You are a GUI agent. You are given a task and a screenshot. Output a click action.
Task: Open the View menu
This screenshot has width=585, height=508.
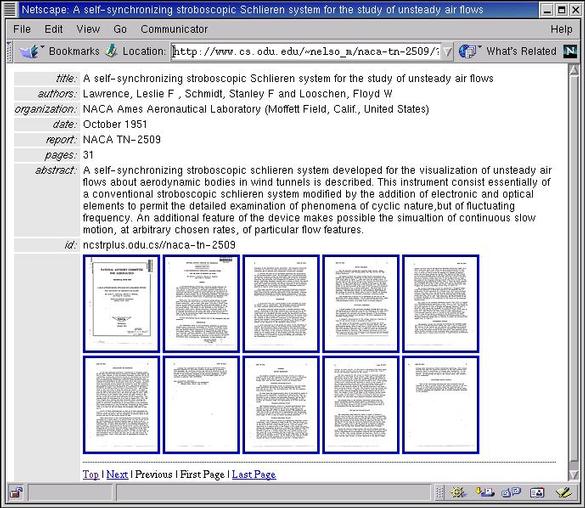pos(88,29)
